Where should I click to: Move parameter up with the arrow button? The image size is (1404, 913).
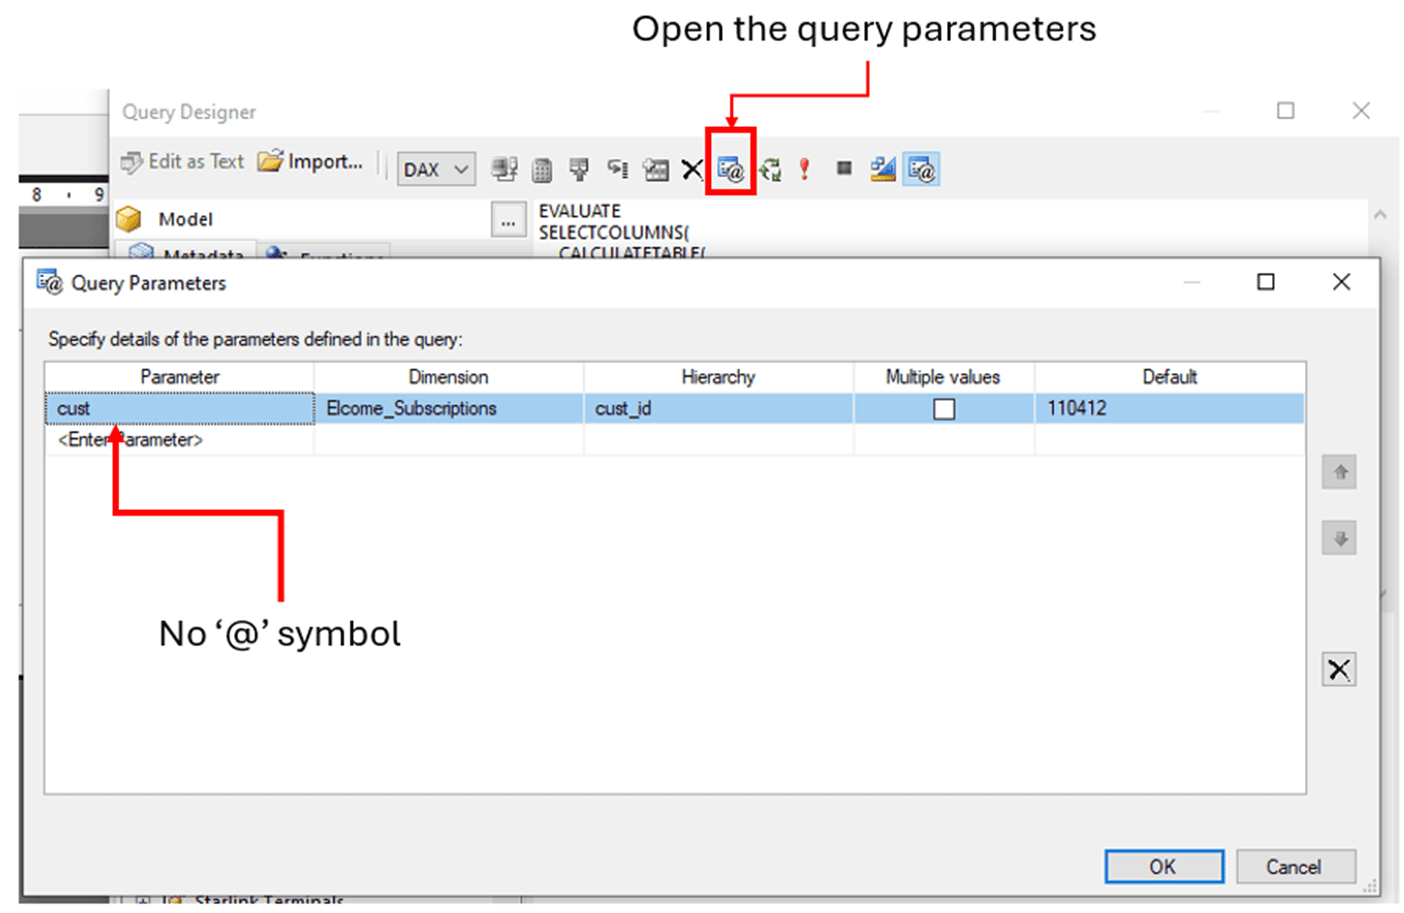pyautogui.click(x=1340, y=472)
